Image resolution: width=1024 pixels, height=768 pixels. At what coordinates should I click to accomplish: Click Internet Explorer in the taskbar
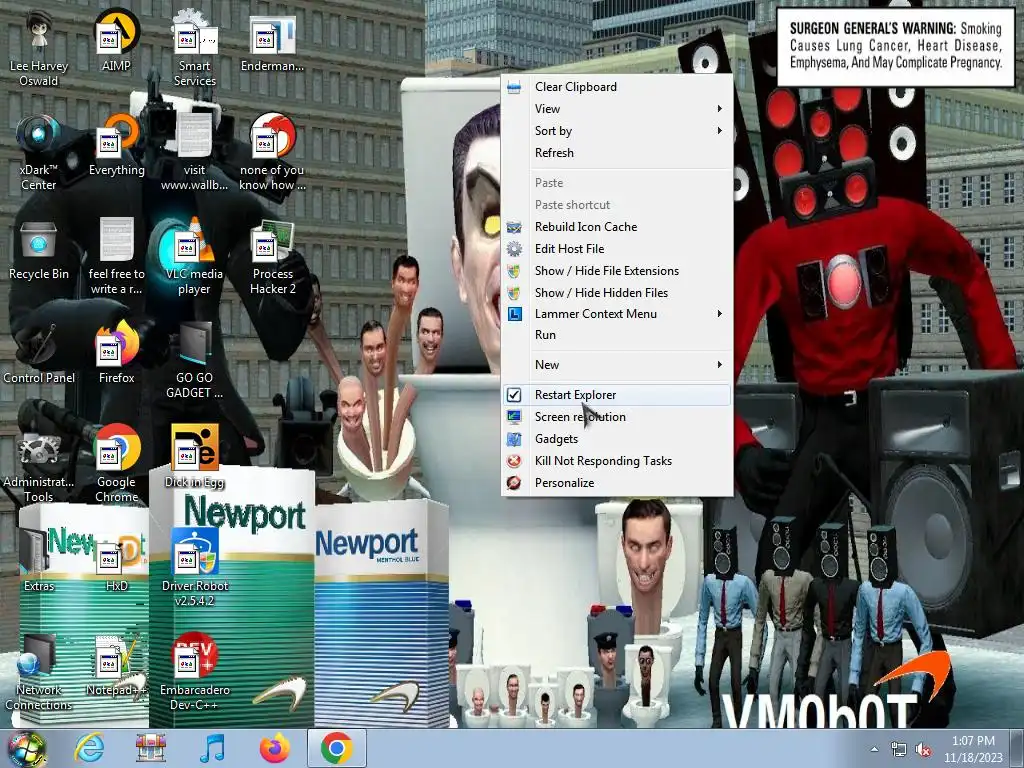pyautogui.click(x=89, y=748)
